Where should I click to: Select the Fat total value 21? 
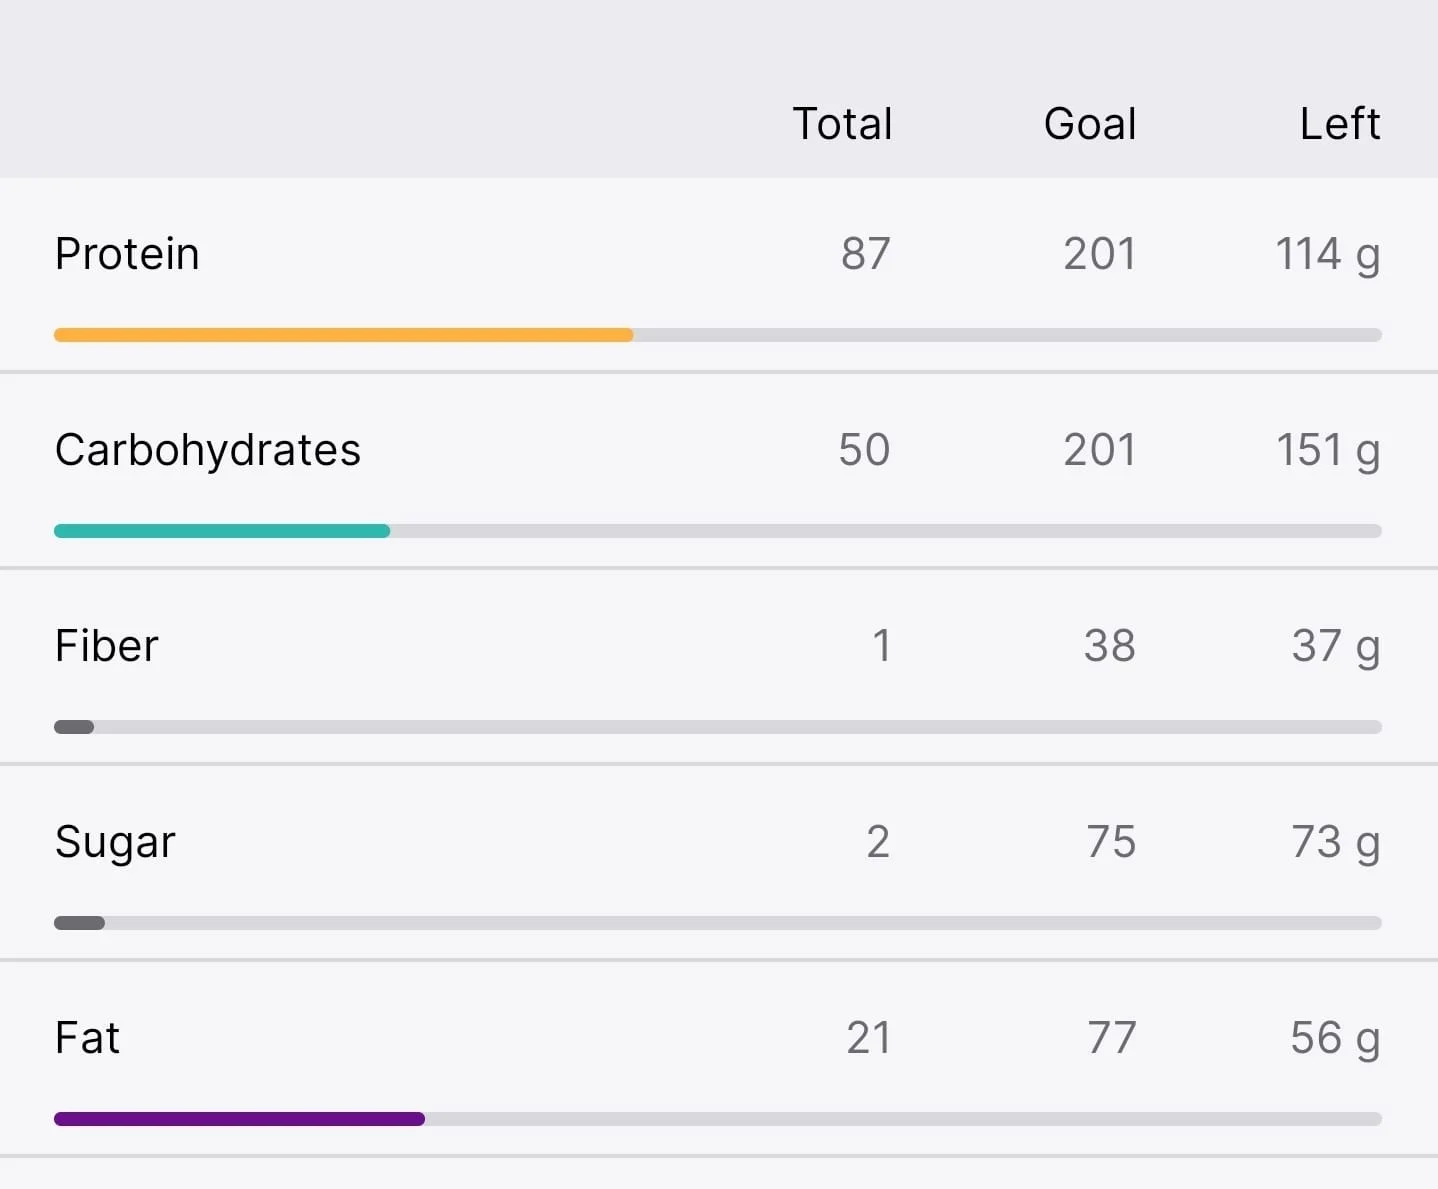868,1038
